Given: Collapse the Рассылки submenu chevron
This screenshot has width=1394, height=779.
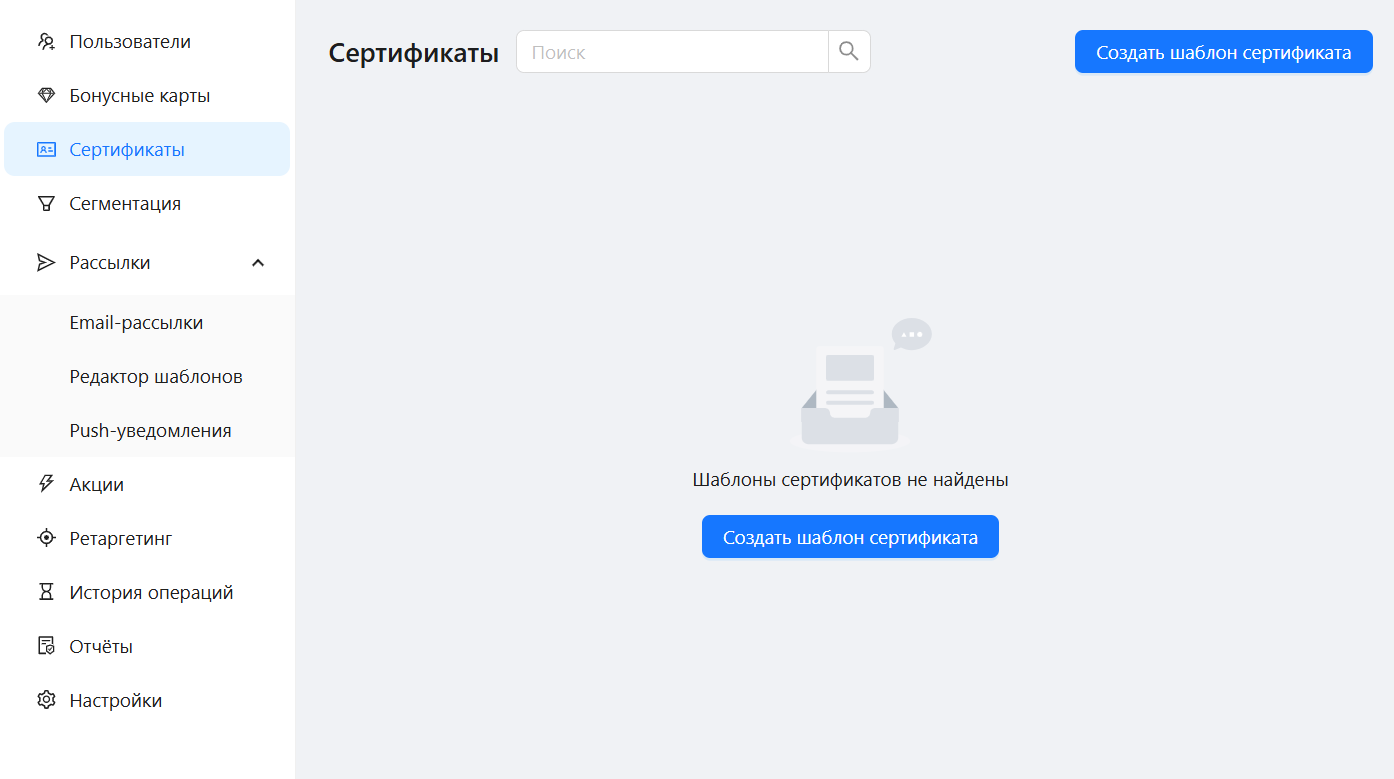Looking at the screenshot, I should [258, 263].
